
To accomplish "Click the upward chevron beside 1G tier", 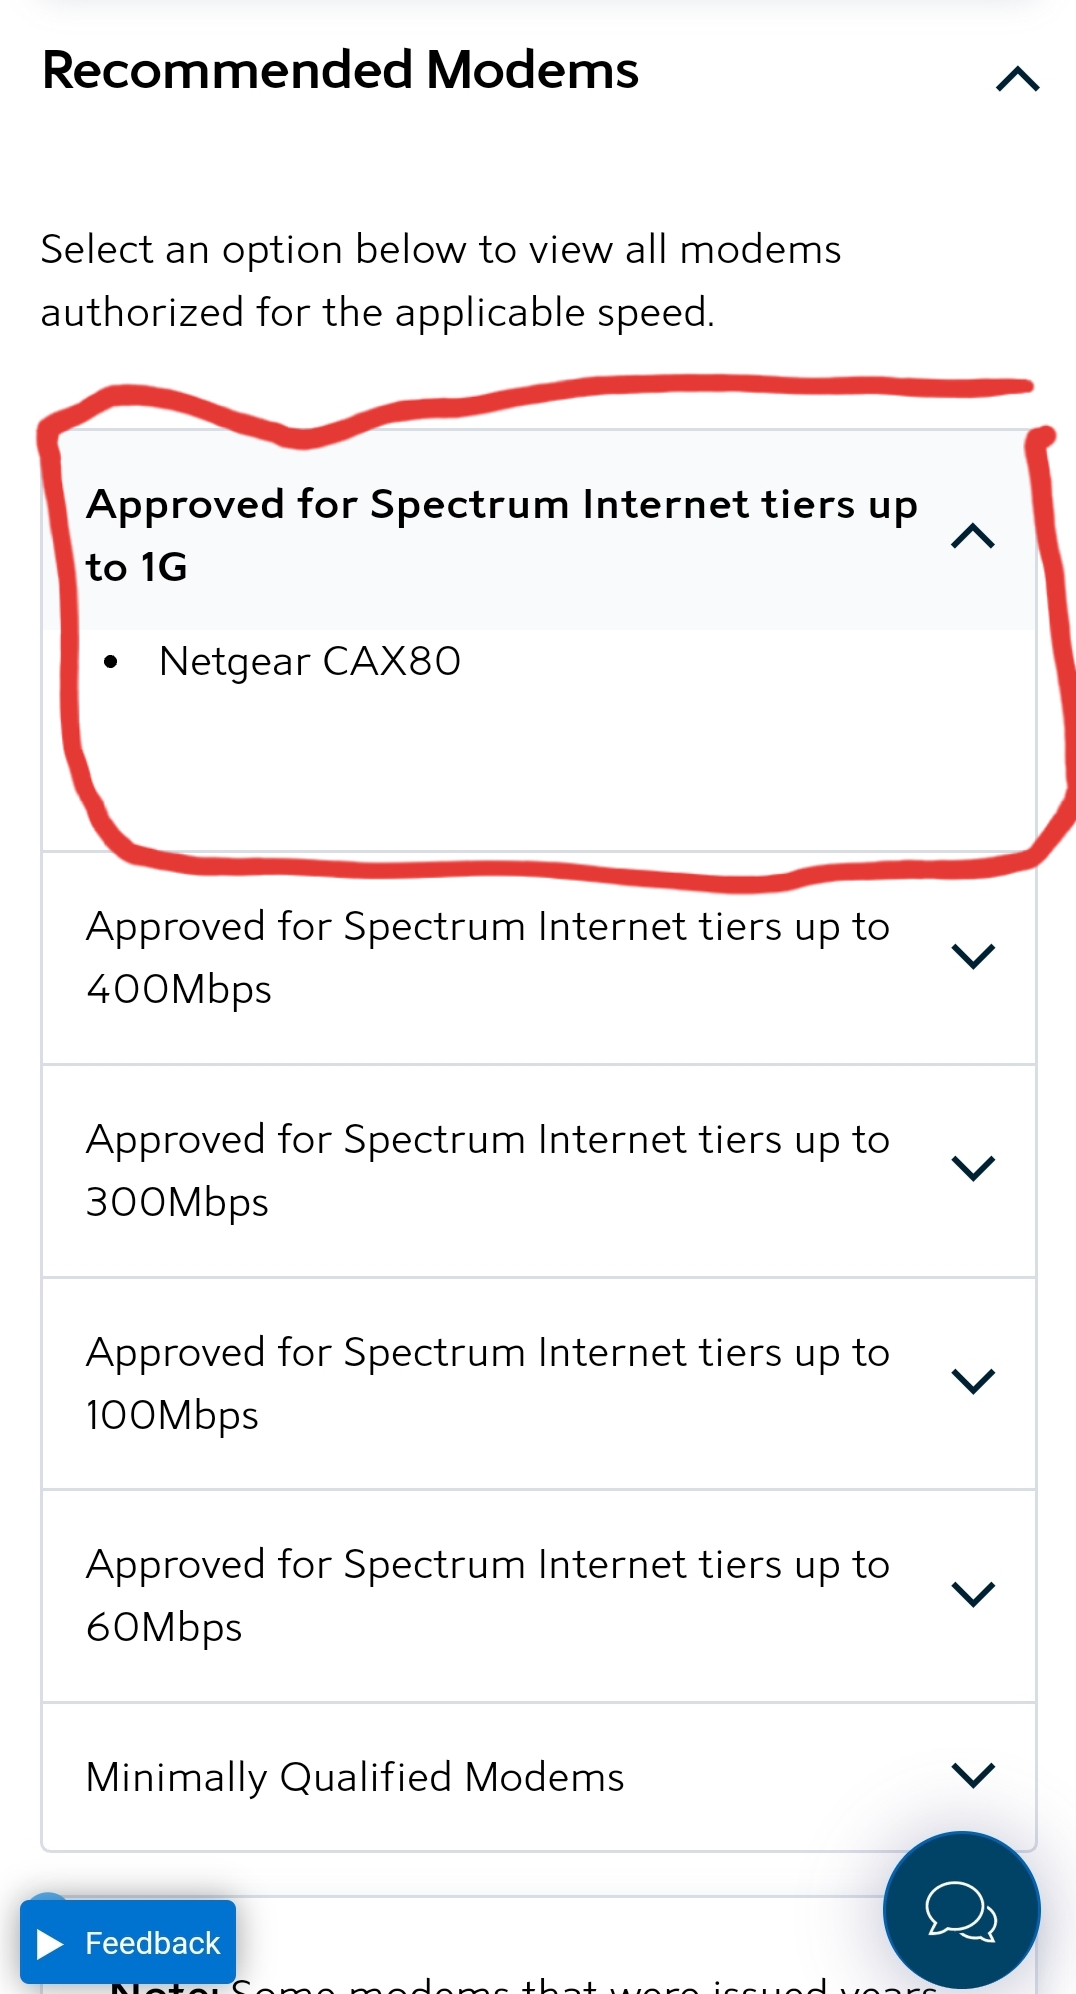I will point(971,536).
